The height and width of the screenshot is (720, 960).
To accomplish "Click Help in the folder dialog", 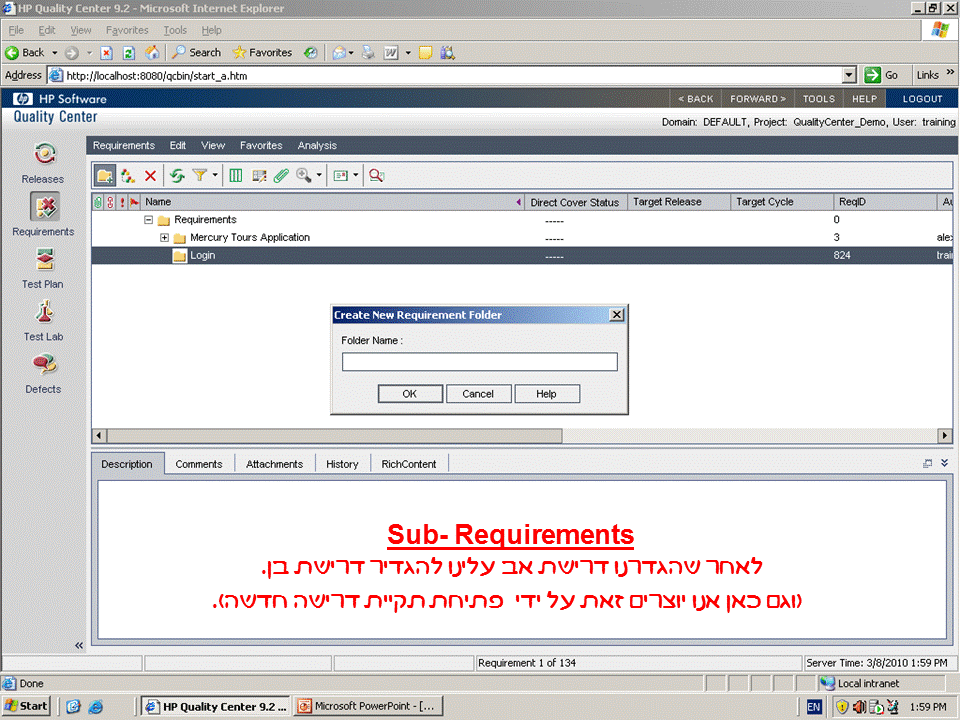I will [546, 394].
